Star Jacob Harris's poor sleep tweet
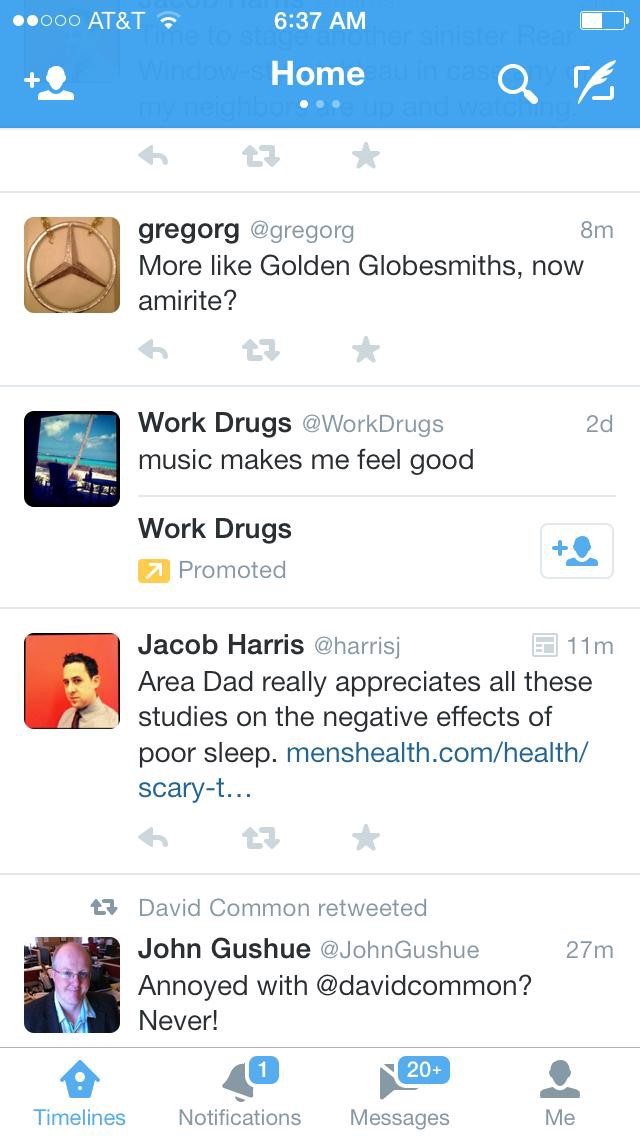Image resolution: width=640 pixels, height=1136 pixels. (x=366, y=838)
